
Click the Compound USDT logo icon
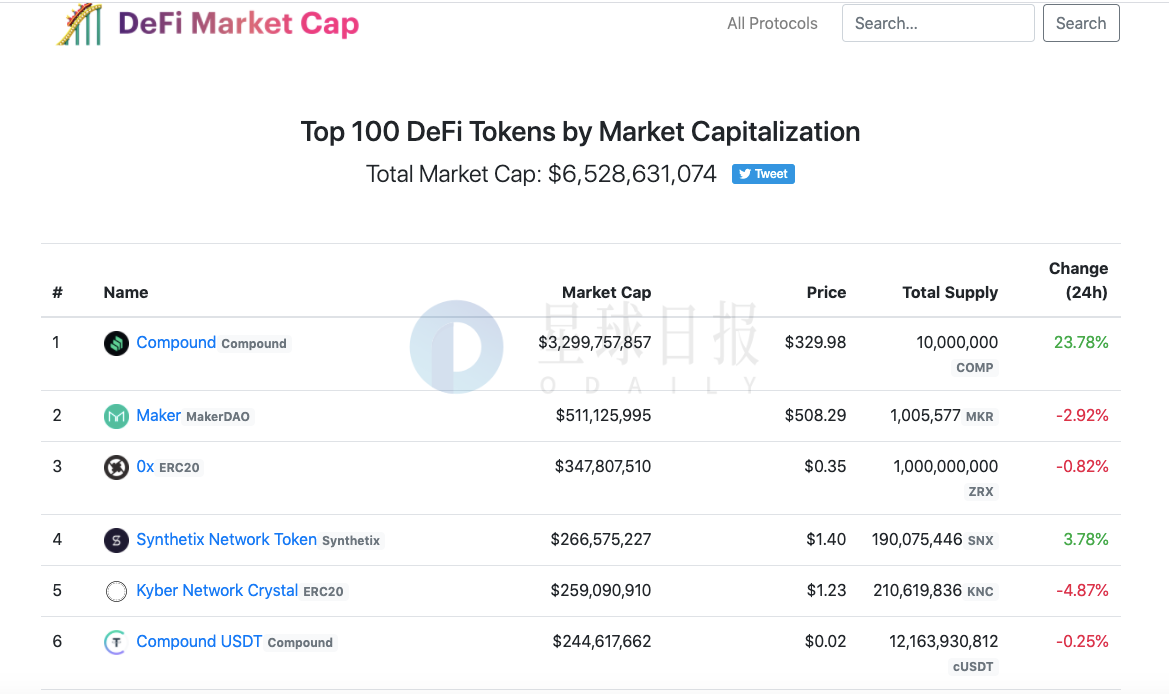pyautogui.click(x=116, y=642)
